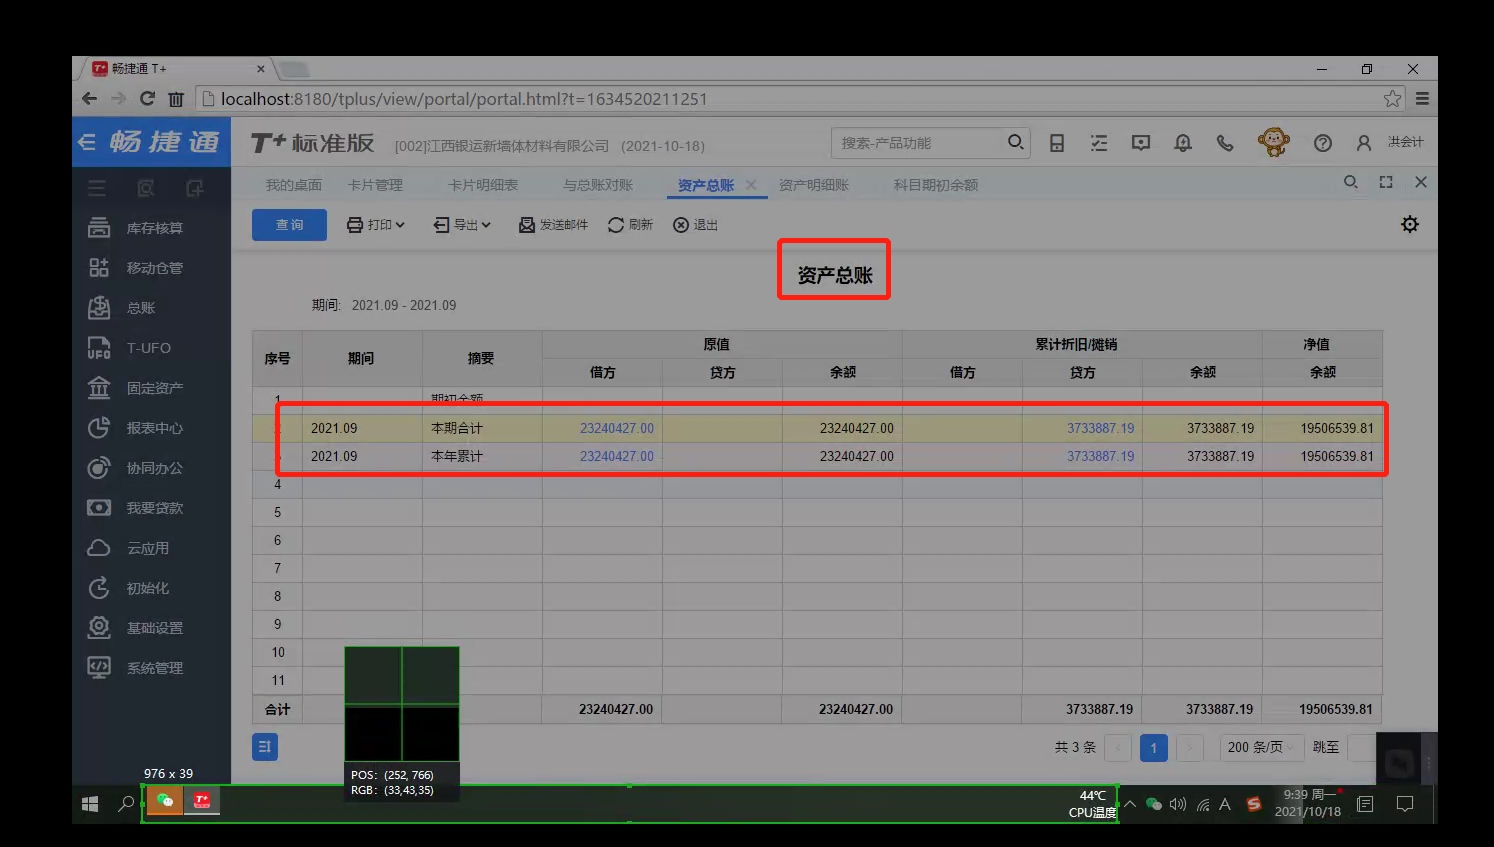Open the report settings gear icon
Screen dimensions: 1494x847
(x=1410, y=224)
